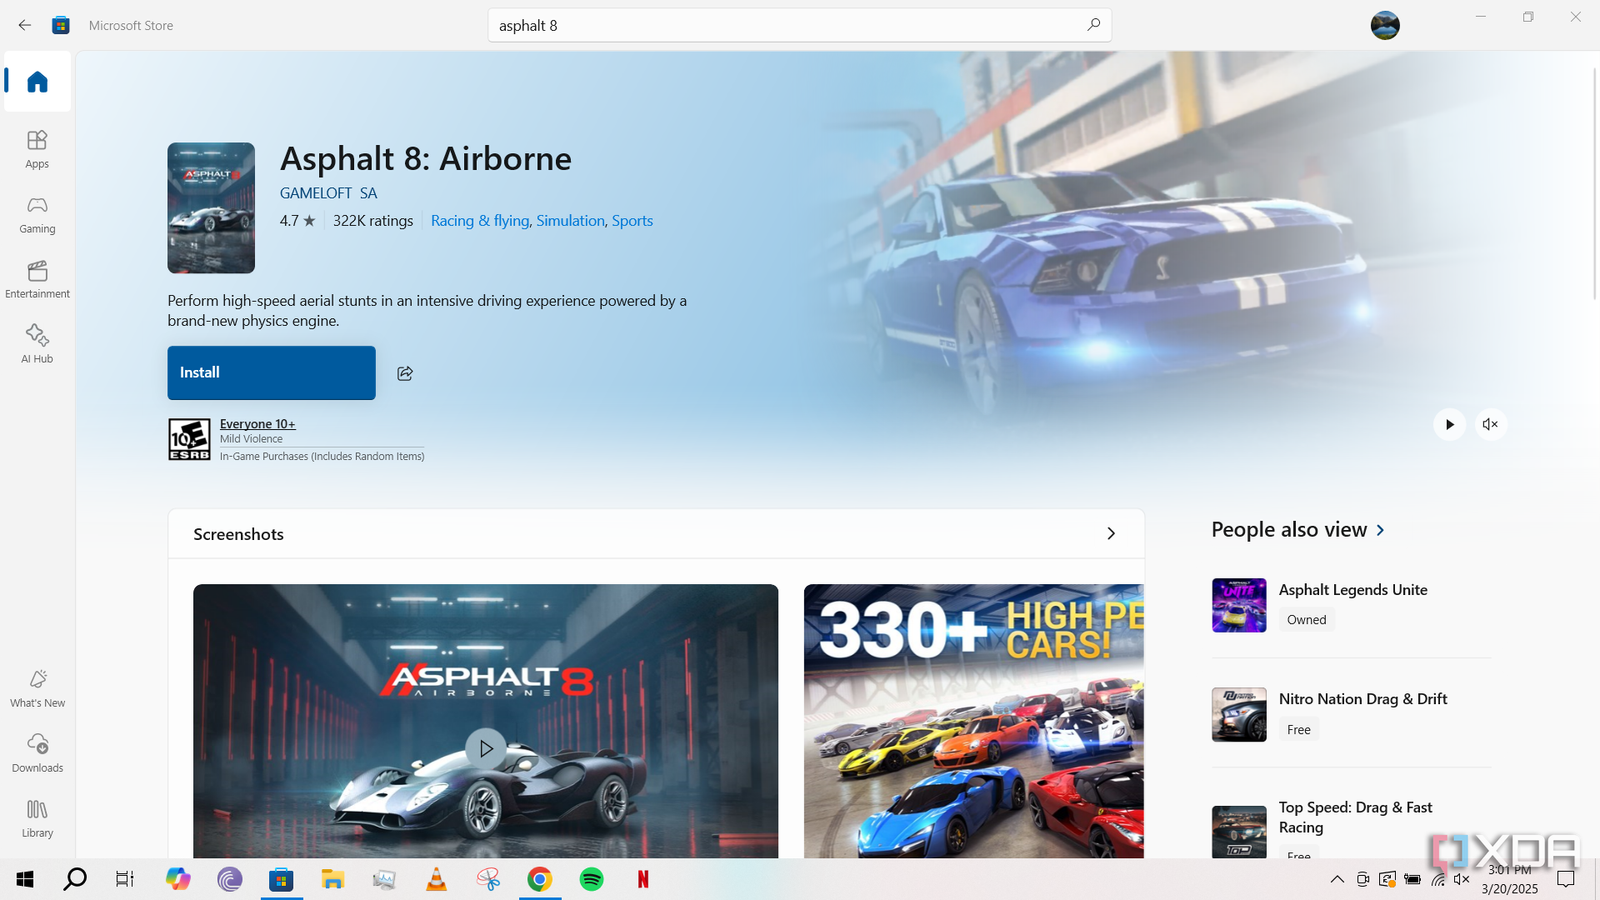The image size is (1600, 900).
Task: Click the ESRB Everyone 10+ rating badge
Action: (x=189, y=439)
